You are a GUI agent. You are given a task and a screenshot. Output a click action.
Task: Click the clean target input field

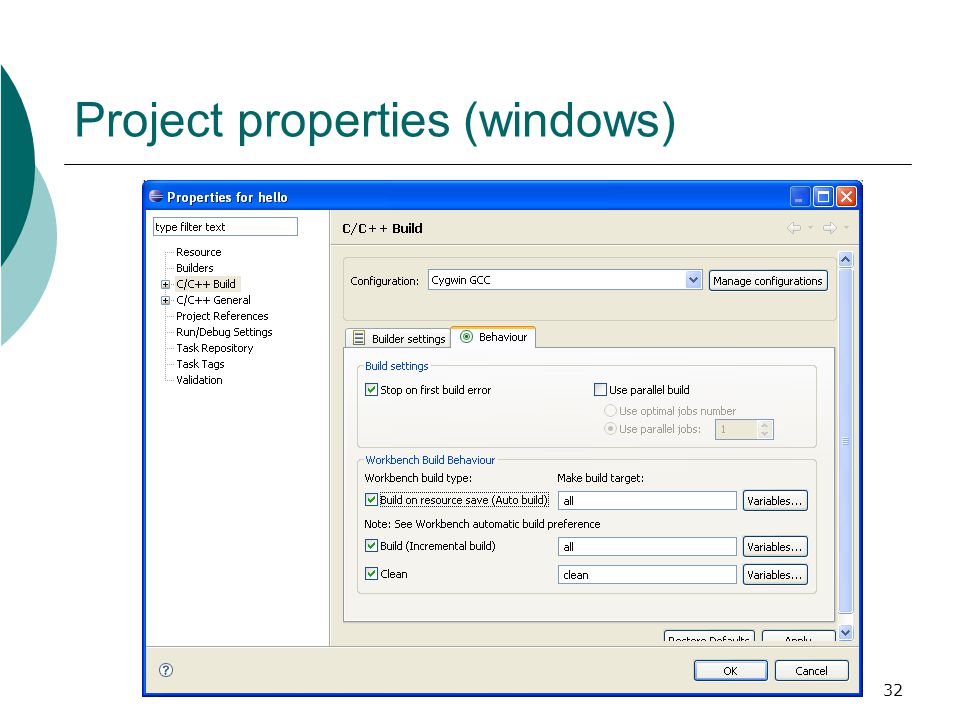point(647,574)
